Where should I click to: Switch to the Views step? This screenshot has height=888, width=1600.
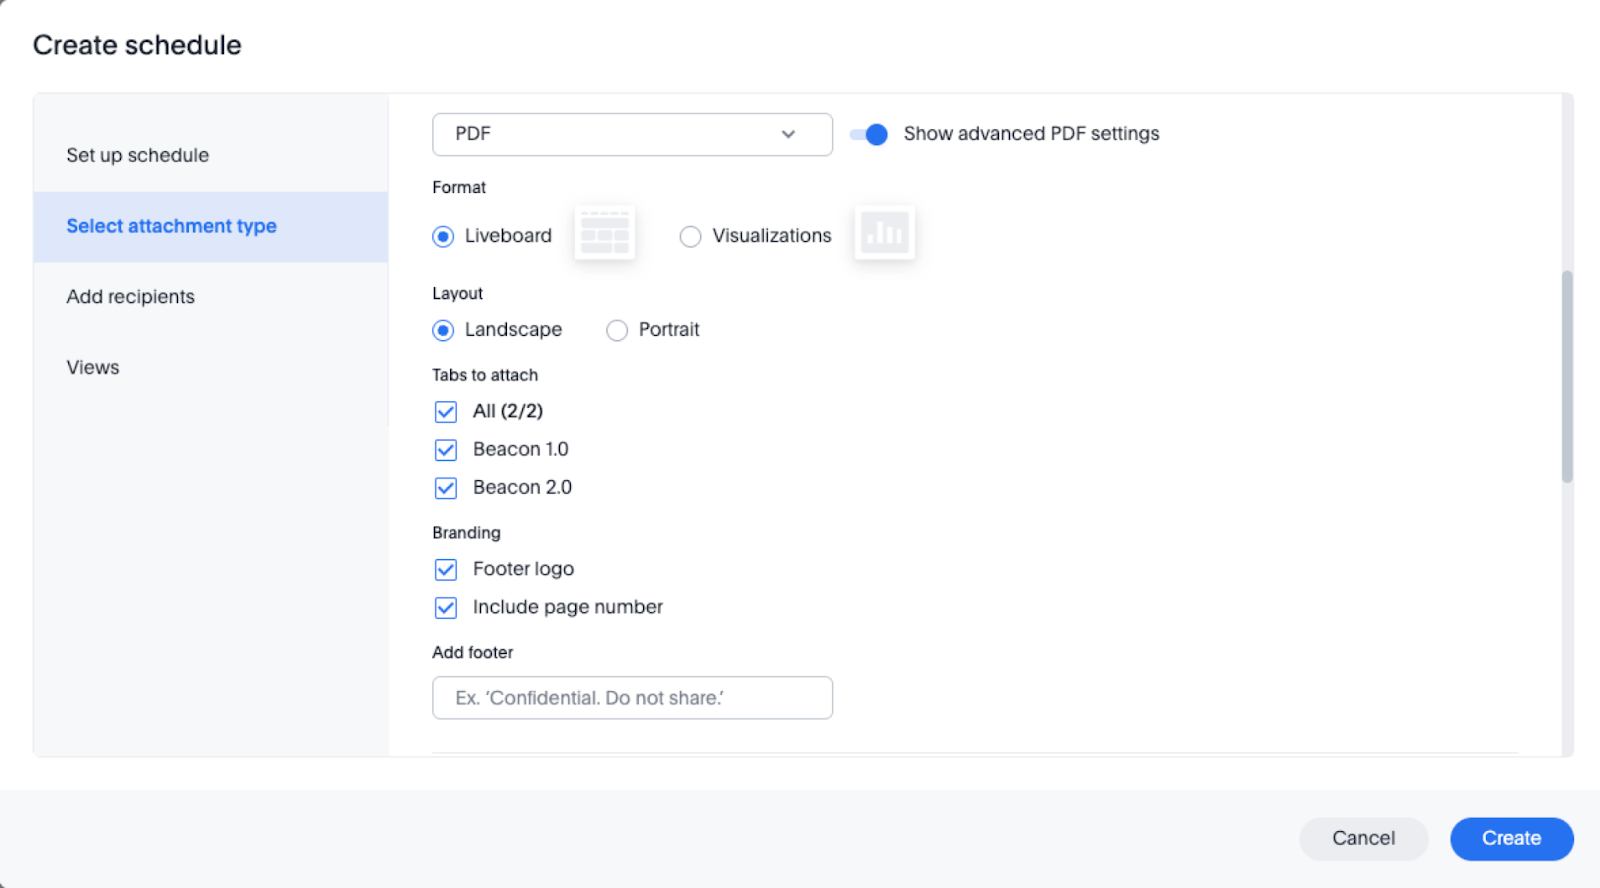tap(93, 367)
